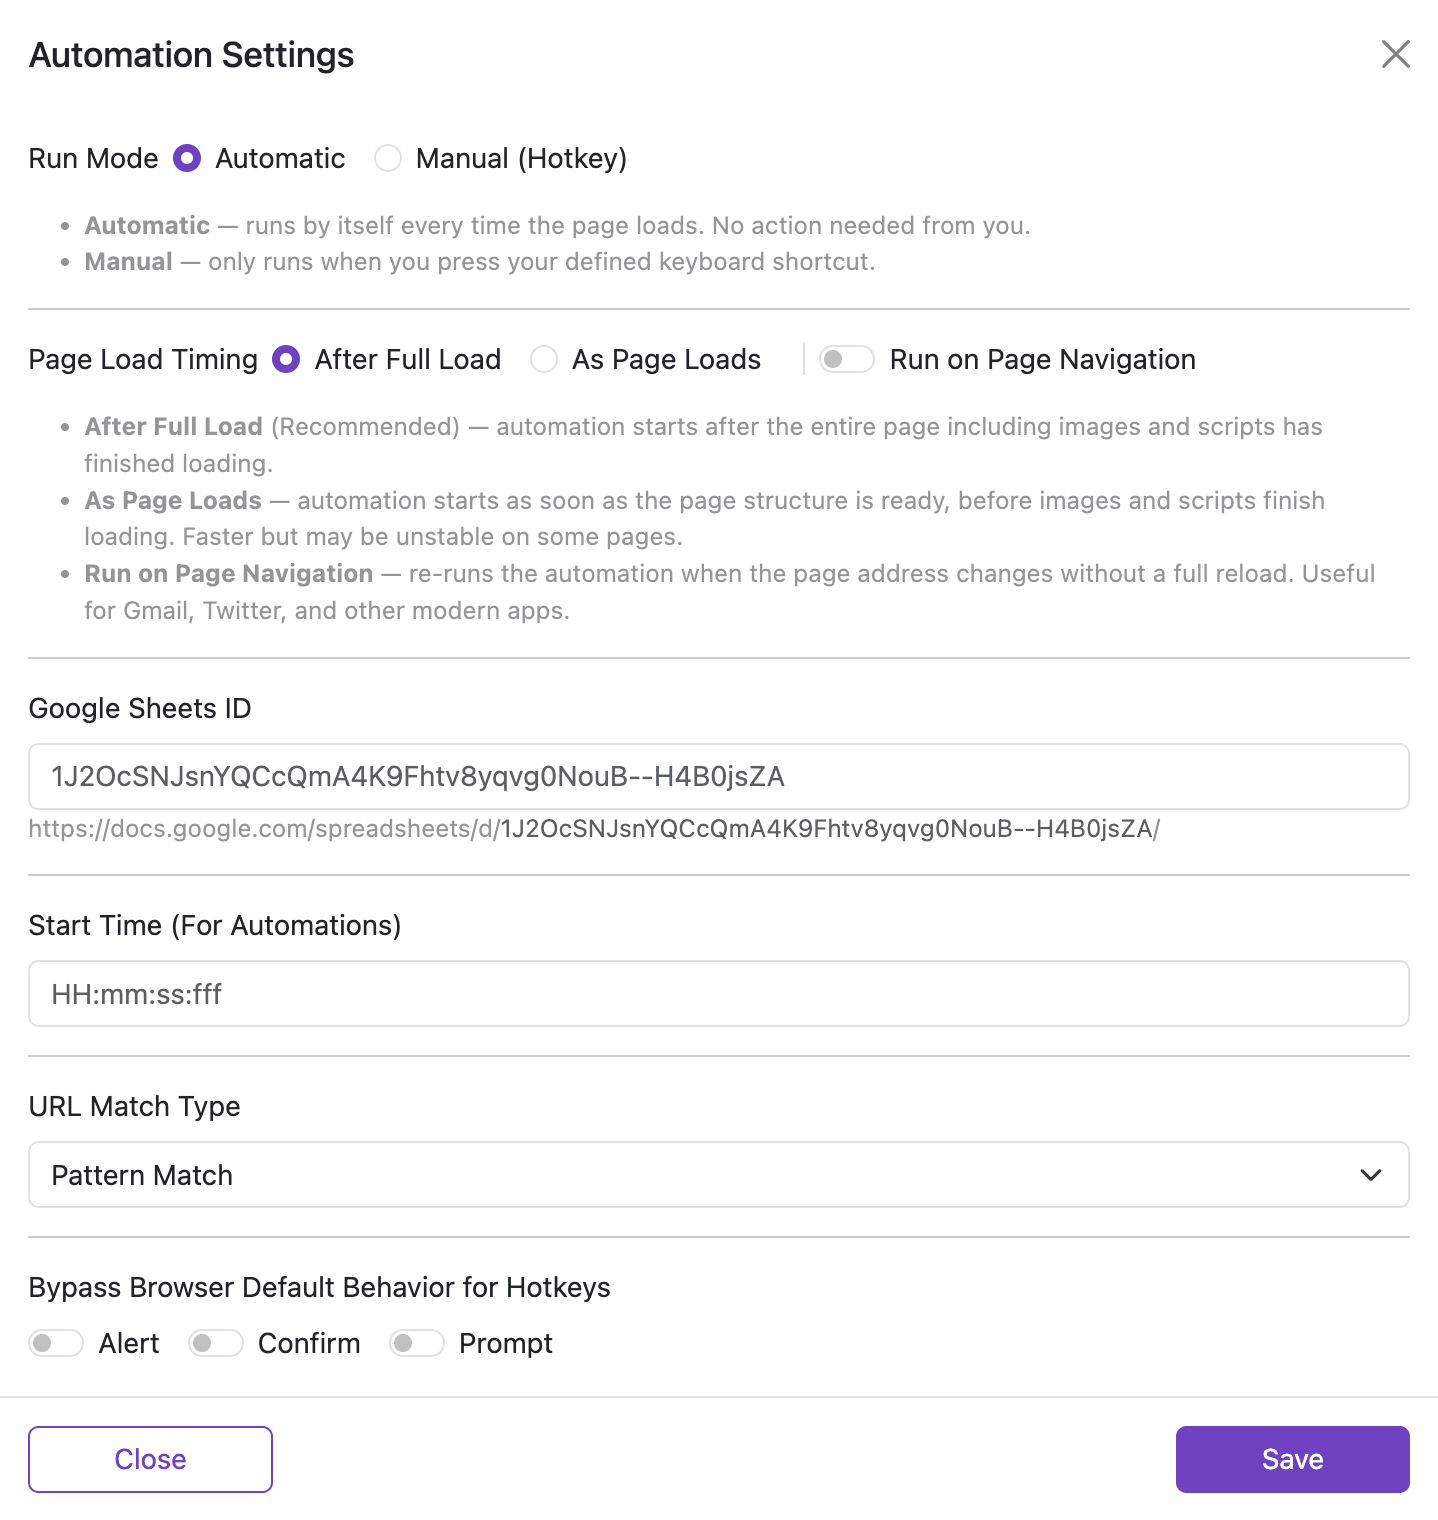Click the After Full Load label
Screen dimensions: 1438x1520
tap(408, 359)
